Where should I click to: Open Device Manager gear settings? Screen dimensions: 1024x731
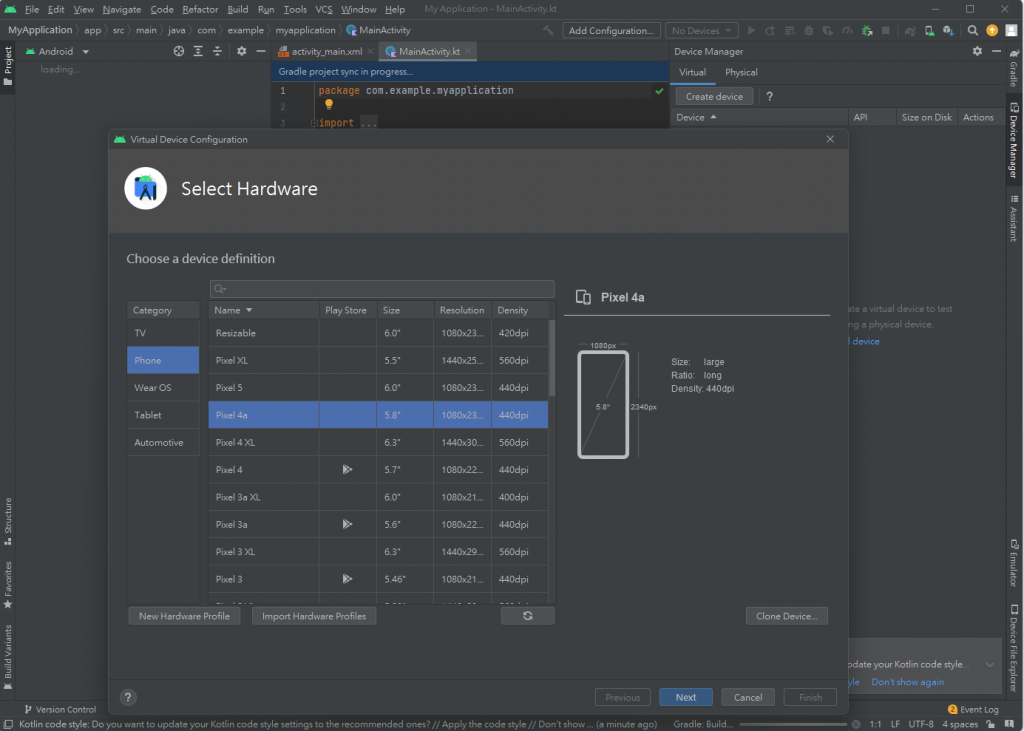(x=977, y=51)
